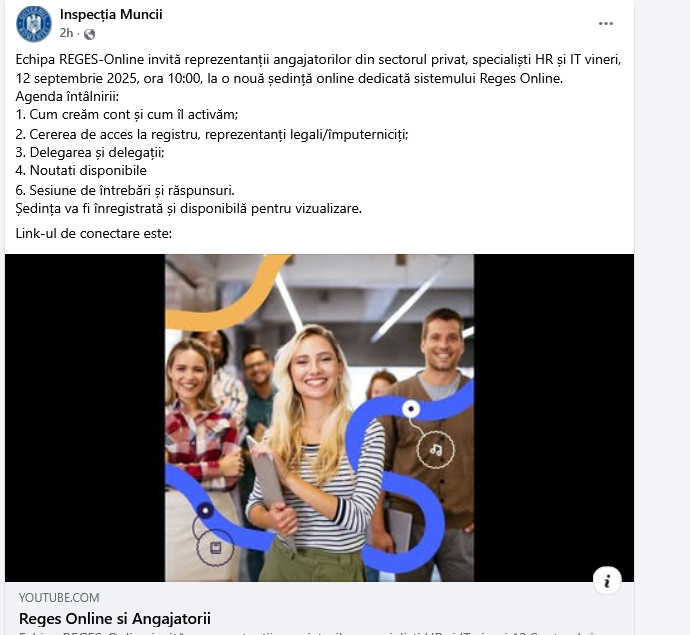The height and width of the screenshot is (635, 690).
Task: Open the post options three-dot menu
Action: (606, 24)
